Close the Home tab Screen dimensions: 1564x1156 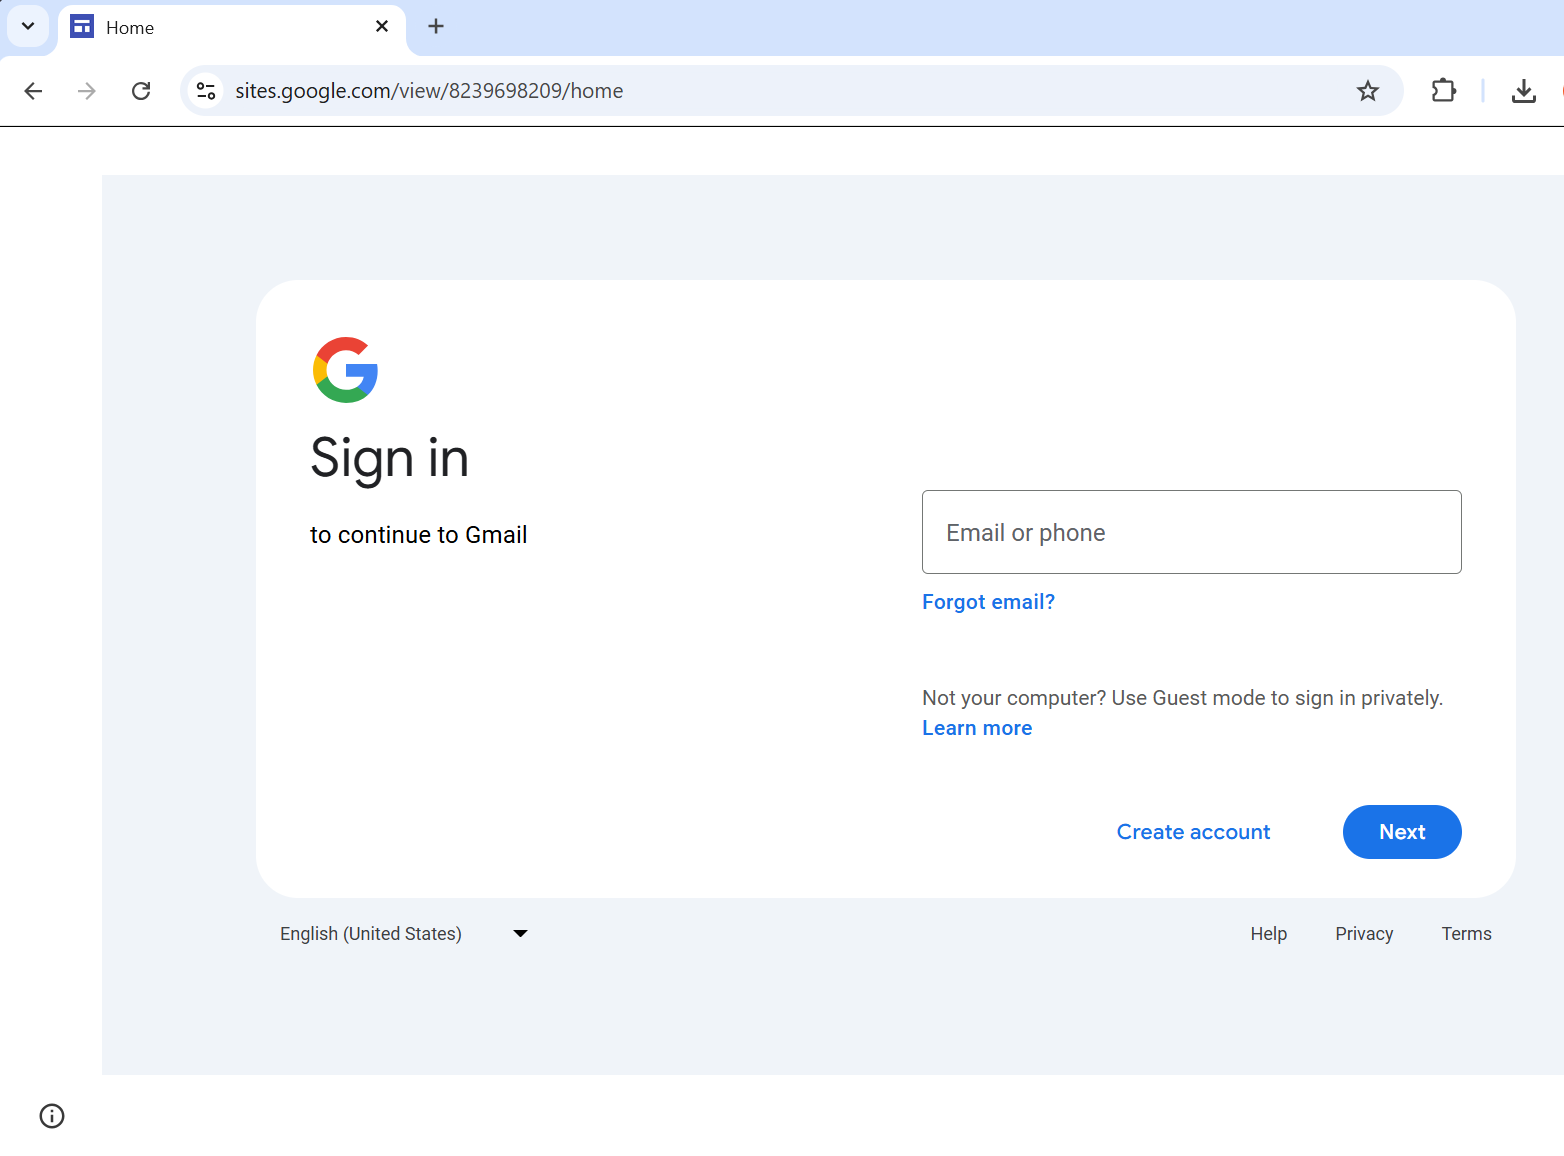(x=382, y=27)
